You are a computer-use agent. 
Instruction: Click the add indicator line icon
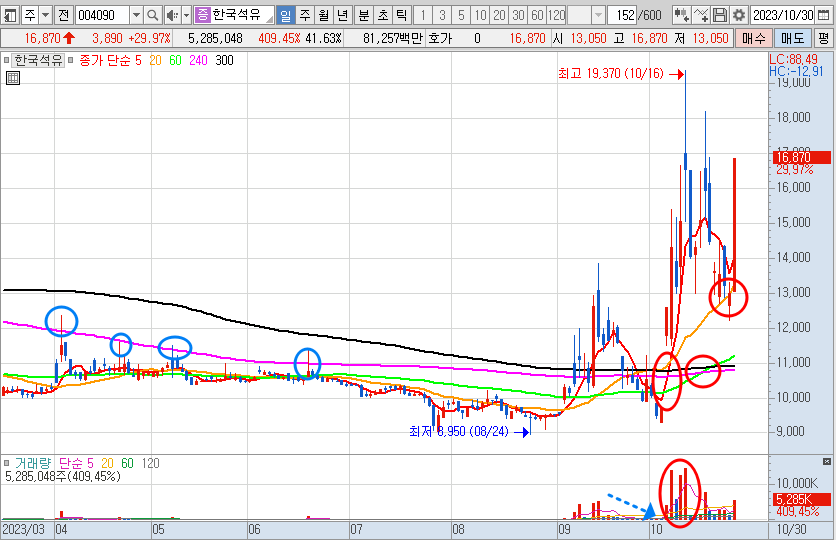pyautogui.click(x=701, y=15)
